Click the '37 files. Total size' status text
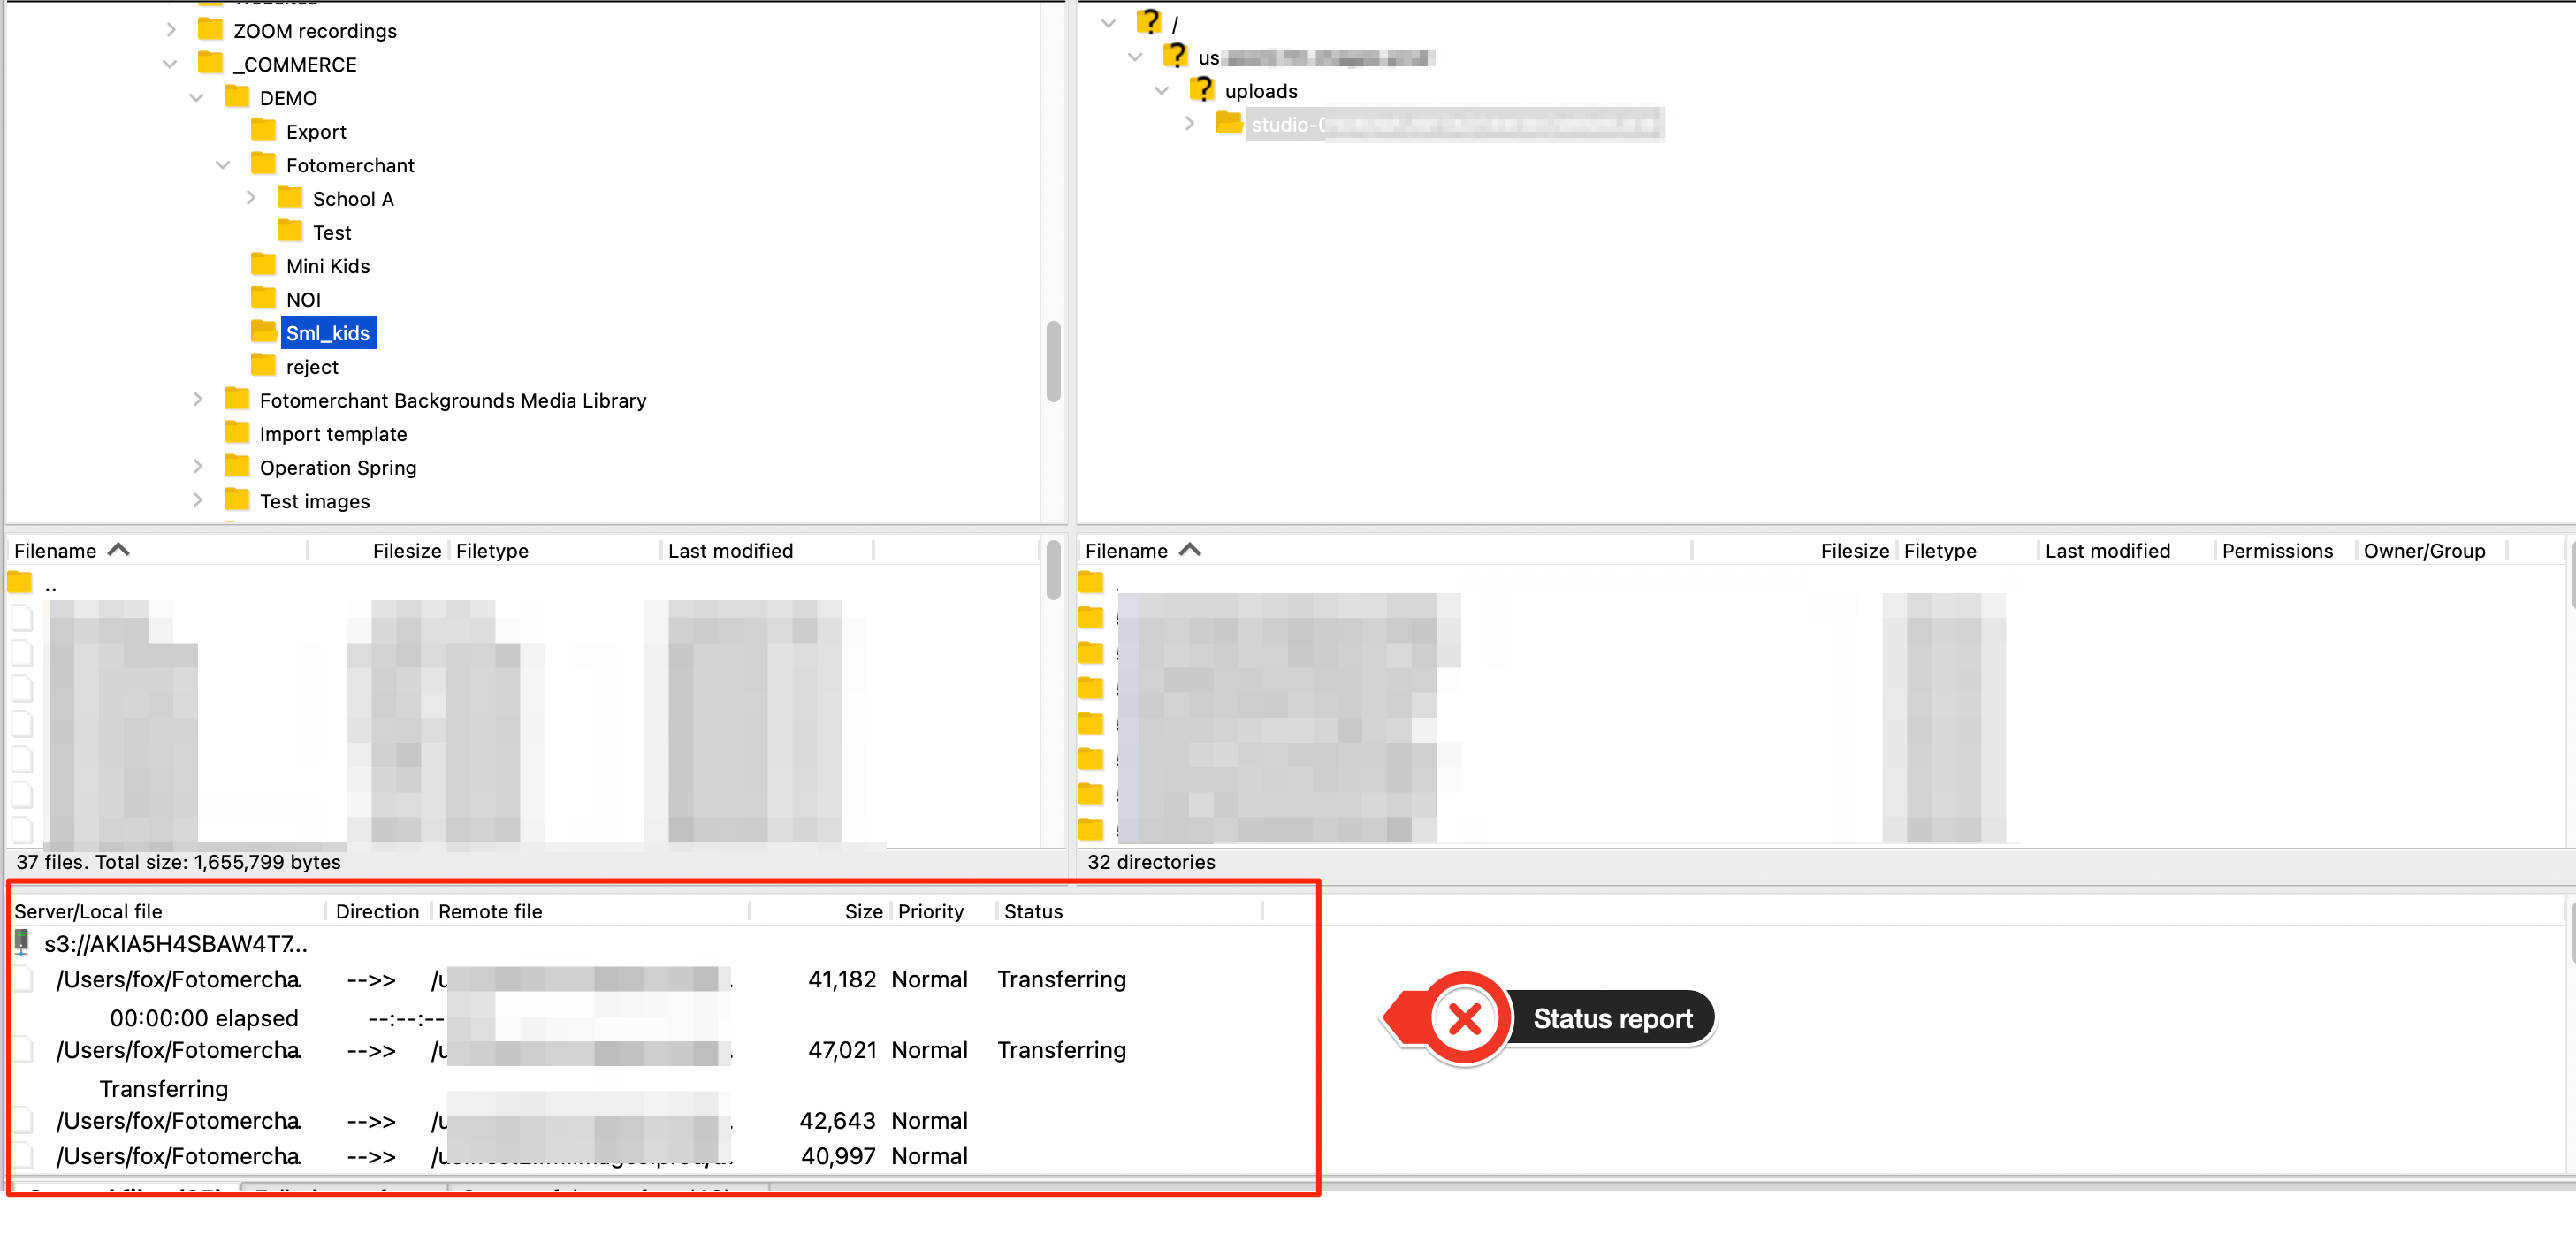This screenshot has width=2576, height=1234. coord(178,862)
